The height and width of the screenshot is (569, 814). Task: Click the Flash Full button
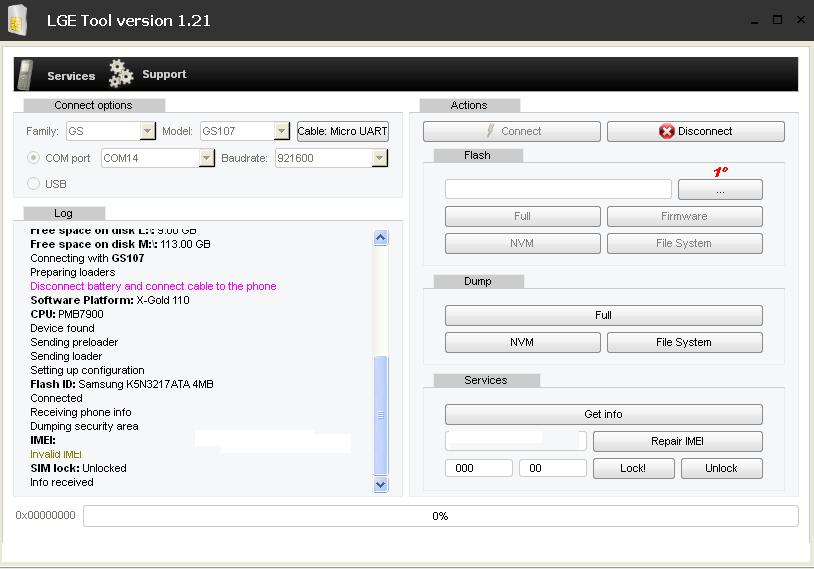(522, 216)
